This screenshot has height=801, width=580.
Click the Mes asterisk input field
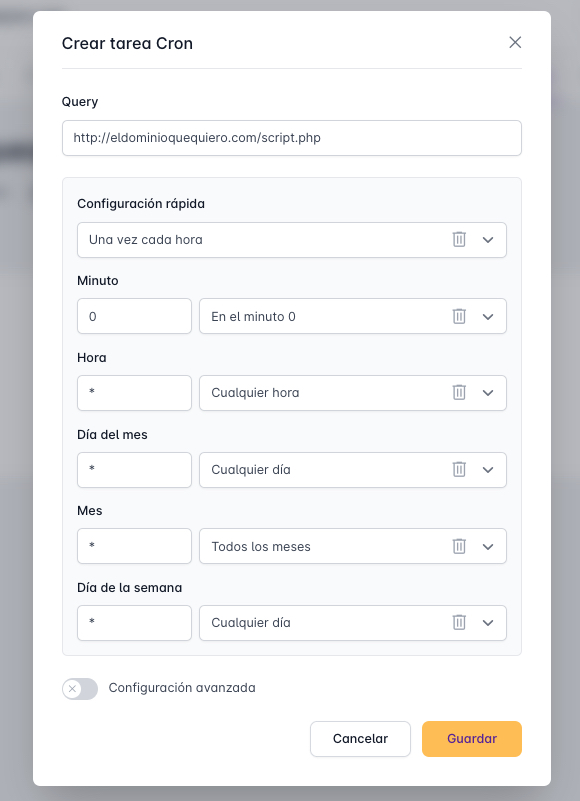point(134,546)
